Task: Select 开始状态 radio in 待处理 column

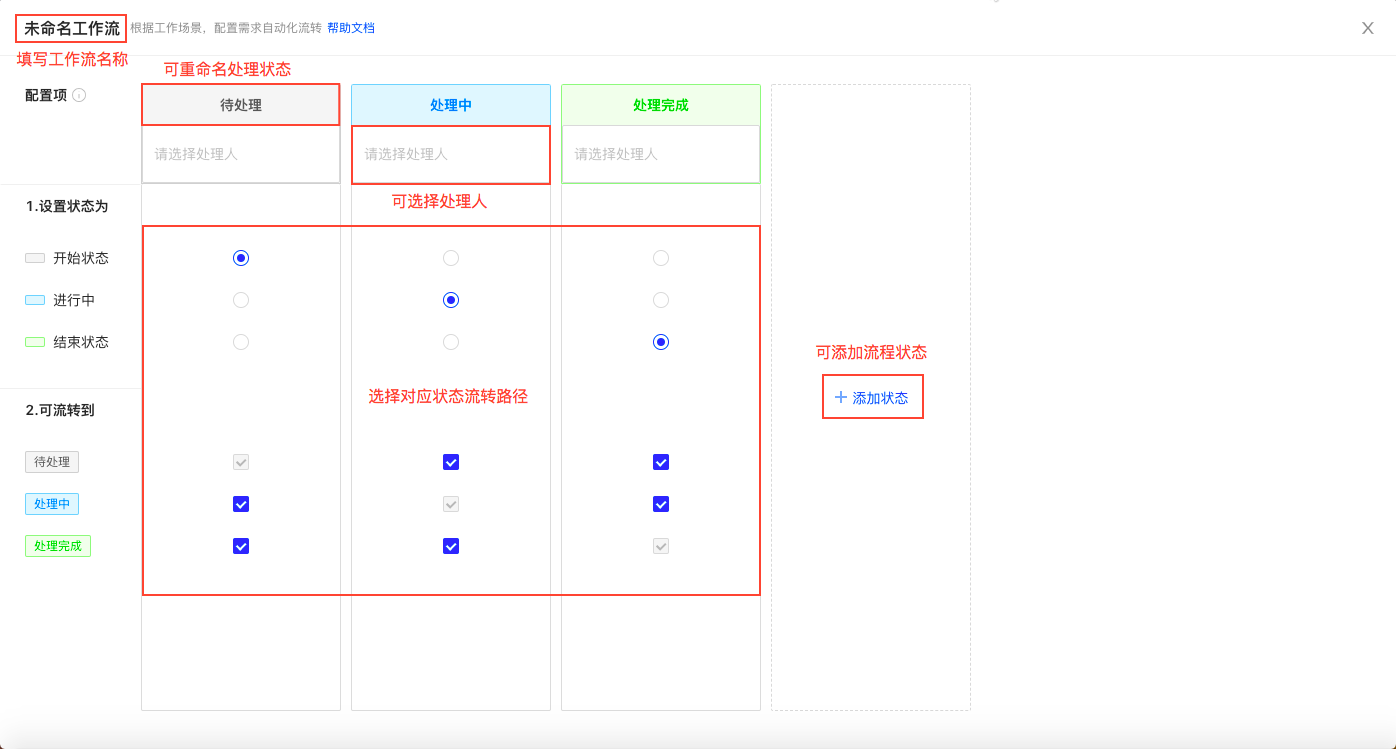Action: point(241,258)
